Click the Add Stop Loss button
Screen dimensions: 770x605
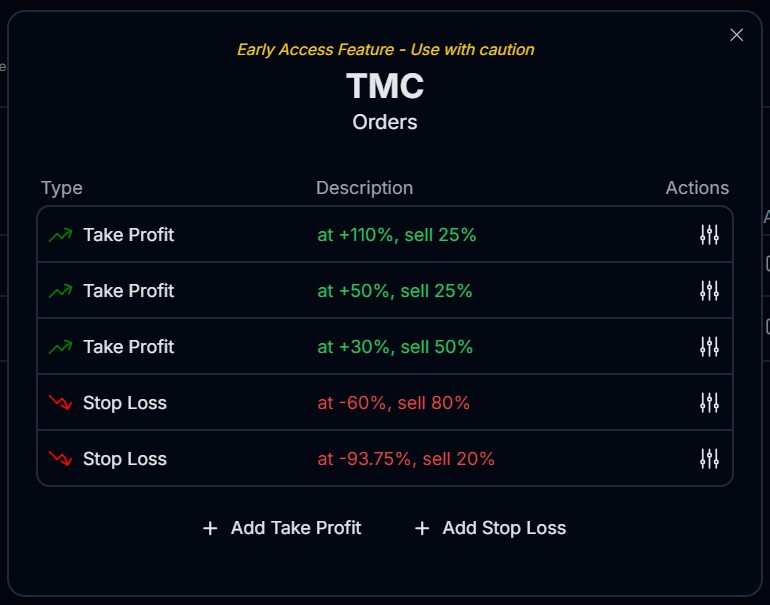[x=490, y=528]
